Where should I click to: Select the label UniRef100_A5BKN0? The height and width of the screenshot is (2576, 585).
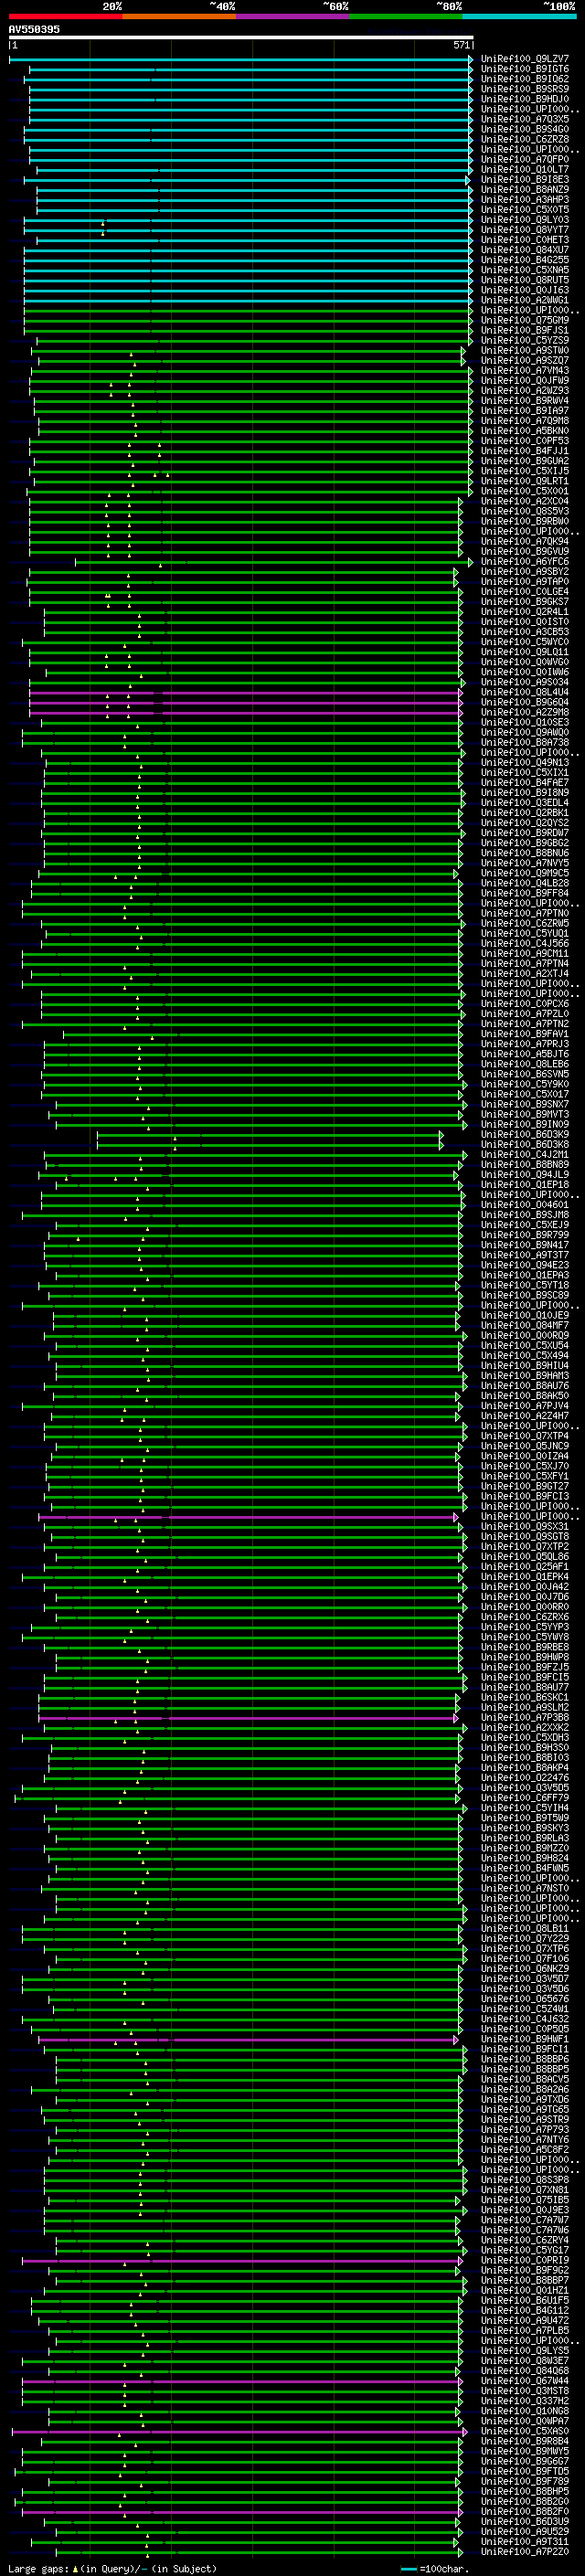click(x=524, y=431)
